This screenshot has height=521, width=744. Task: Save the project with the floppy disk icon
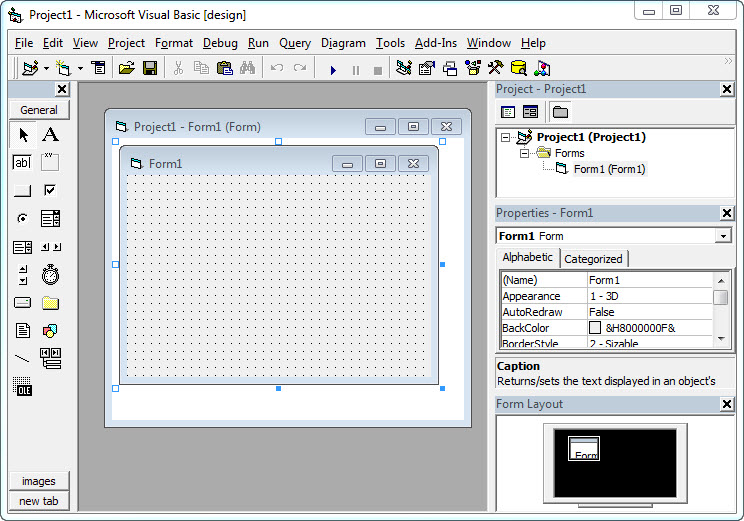pyautogui.click(x=150, y=69)
